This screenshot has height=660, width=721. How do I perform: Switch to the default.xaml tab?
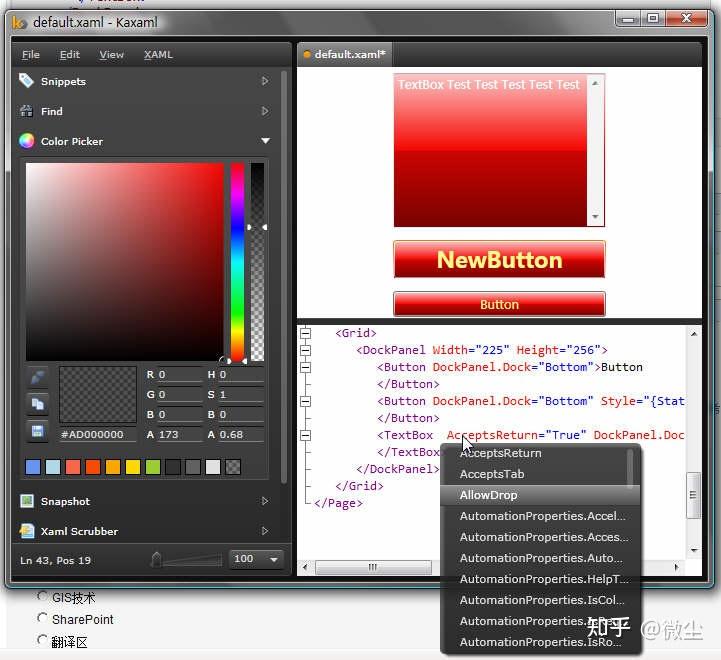(345, 54)
